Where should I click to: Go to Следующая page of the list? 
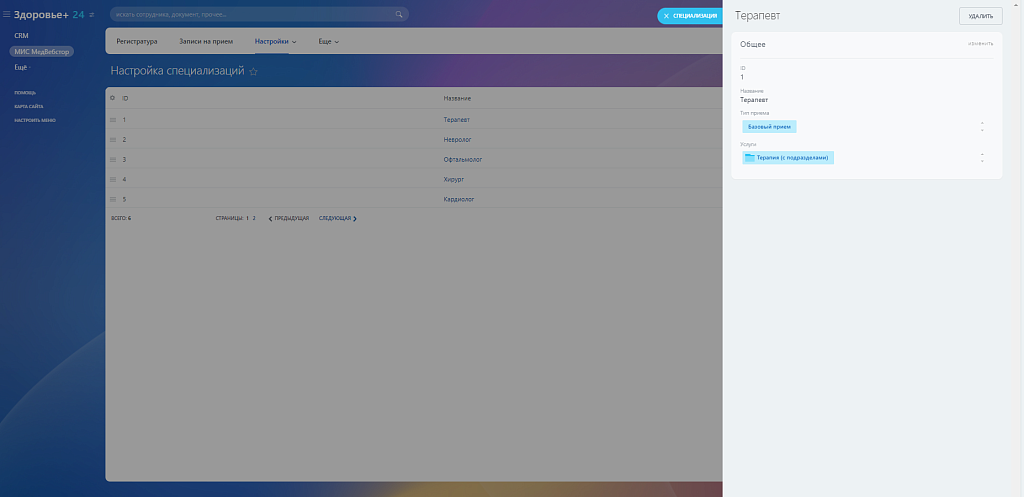coord(338,218)
